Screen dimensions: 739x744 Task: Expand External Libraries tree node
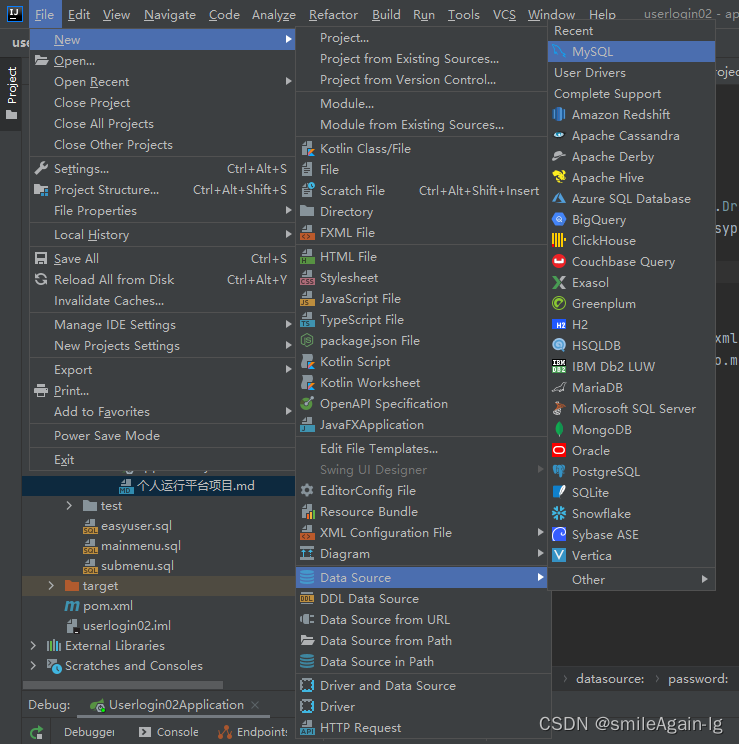[33, 645]
